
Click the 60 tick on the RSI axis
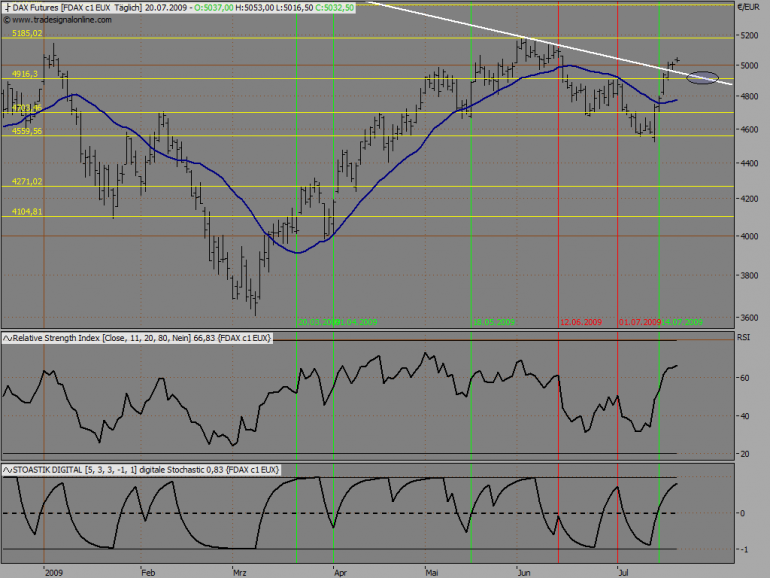pyautogui.click(x=744, y=378)
